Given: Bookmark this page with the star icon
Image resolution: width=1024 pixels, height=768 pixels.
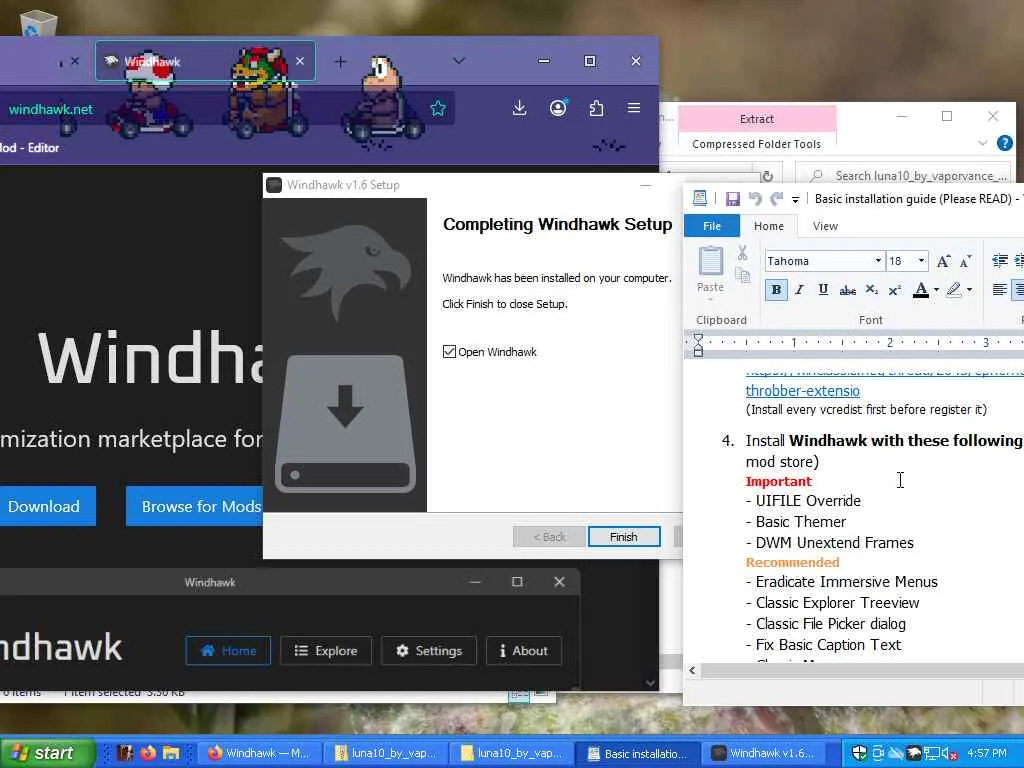Looking at the screenshot, I should point(438,108).
